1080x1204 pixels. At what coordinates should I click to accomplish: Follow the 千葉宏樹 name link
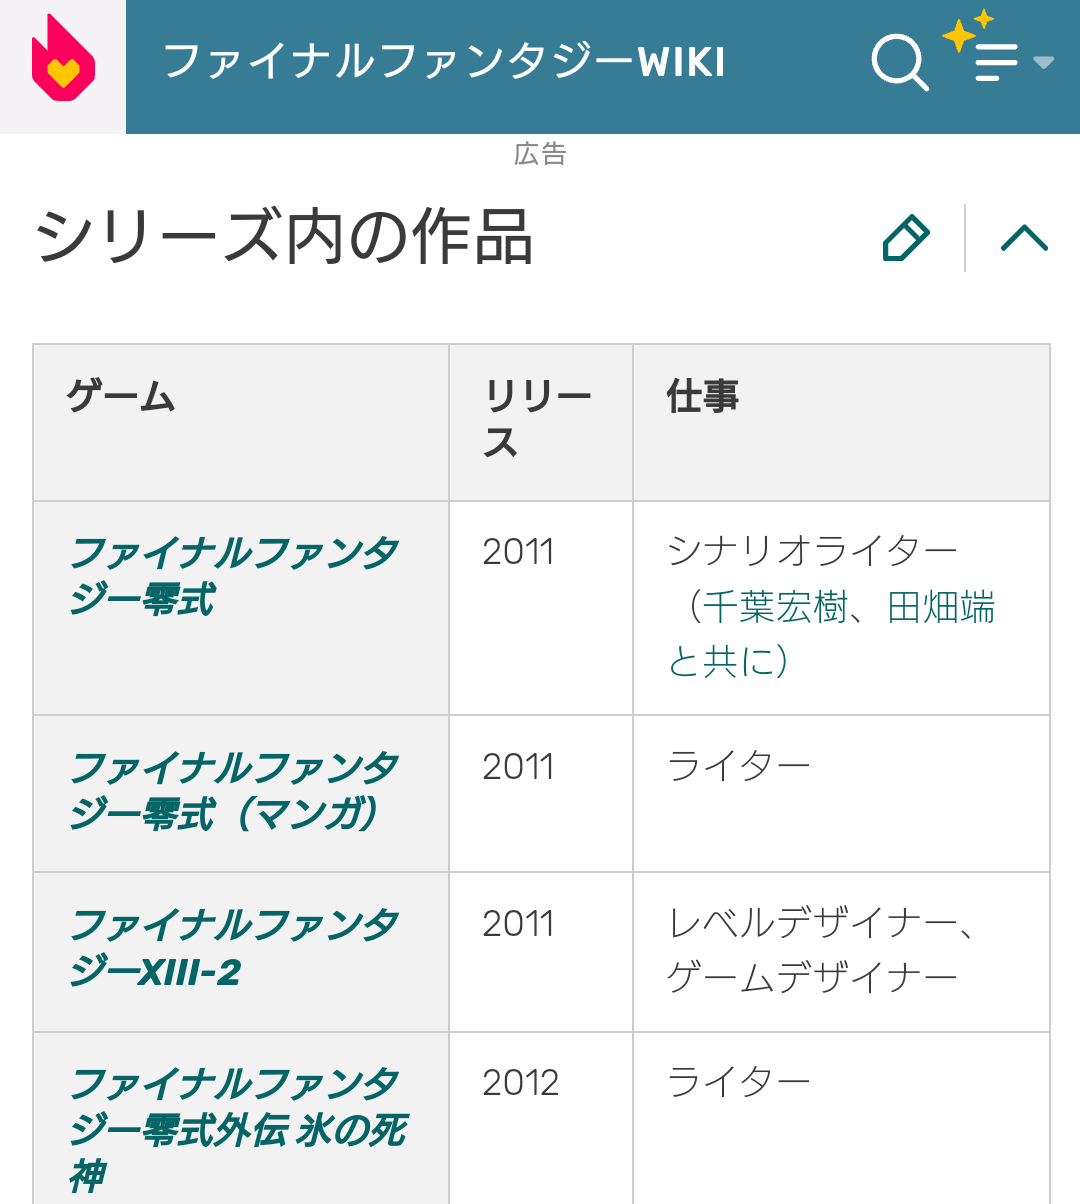[x=775, y=607]
